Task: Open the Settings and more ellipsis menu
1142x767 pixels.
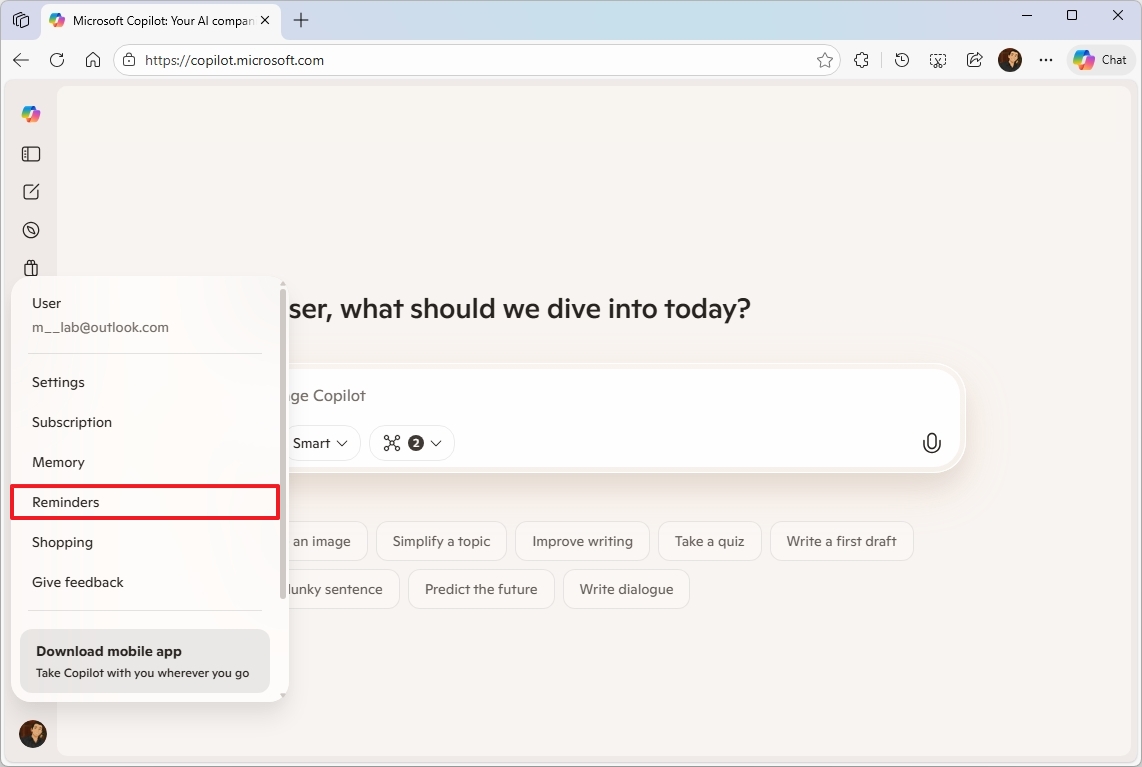Action: (x=1046, y=60)
